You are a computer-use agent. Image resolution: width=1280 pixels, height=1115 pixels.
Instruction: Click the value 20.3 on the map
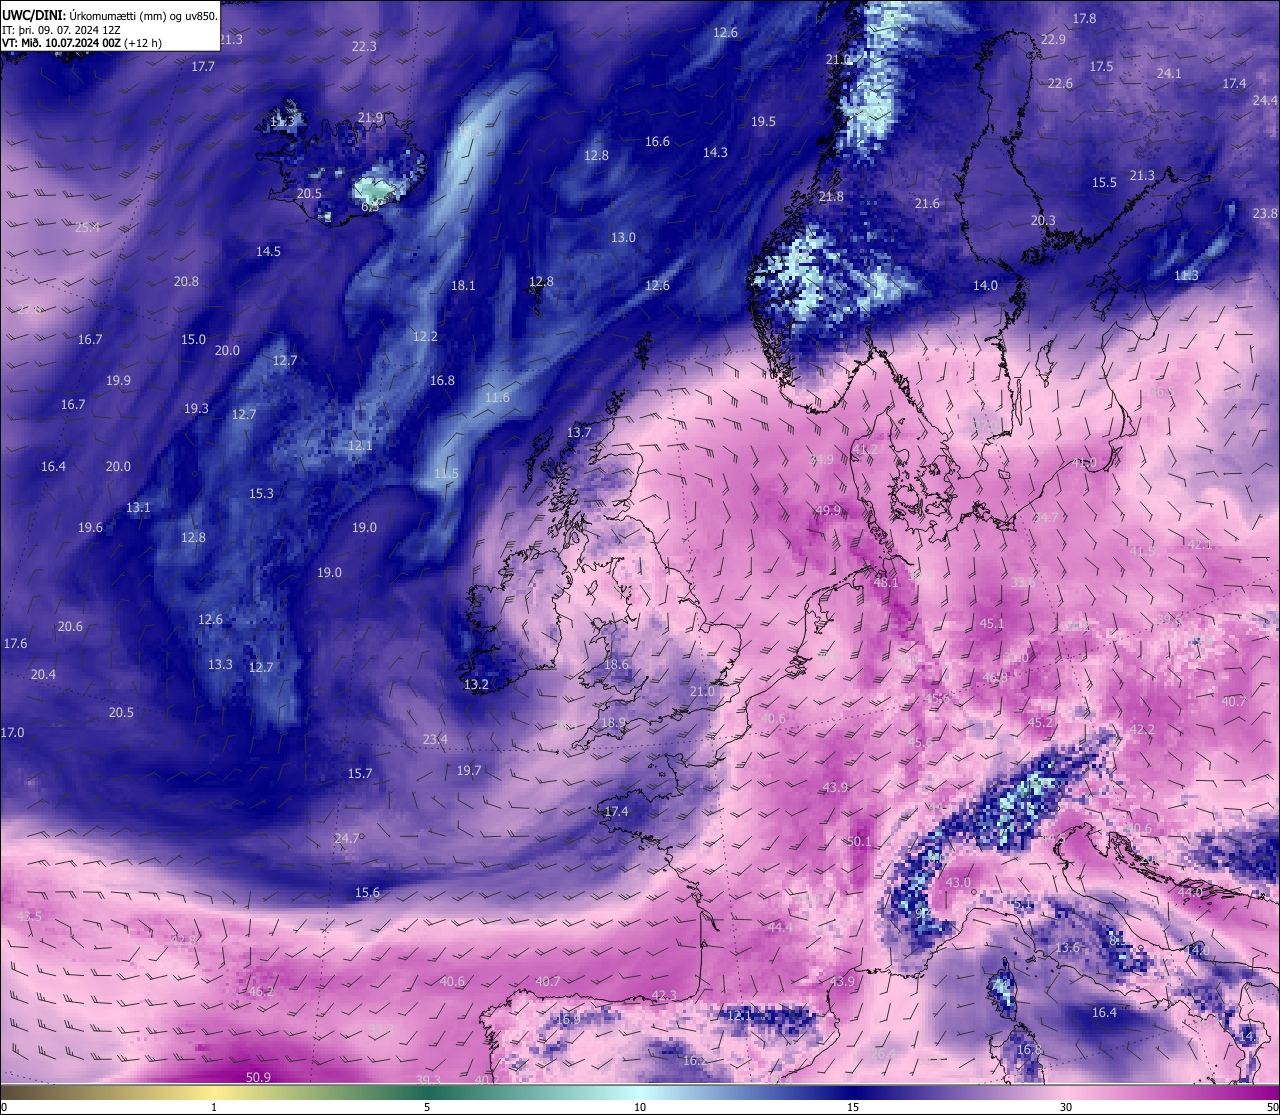(x=1043, y=220)
